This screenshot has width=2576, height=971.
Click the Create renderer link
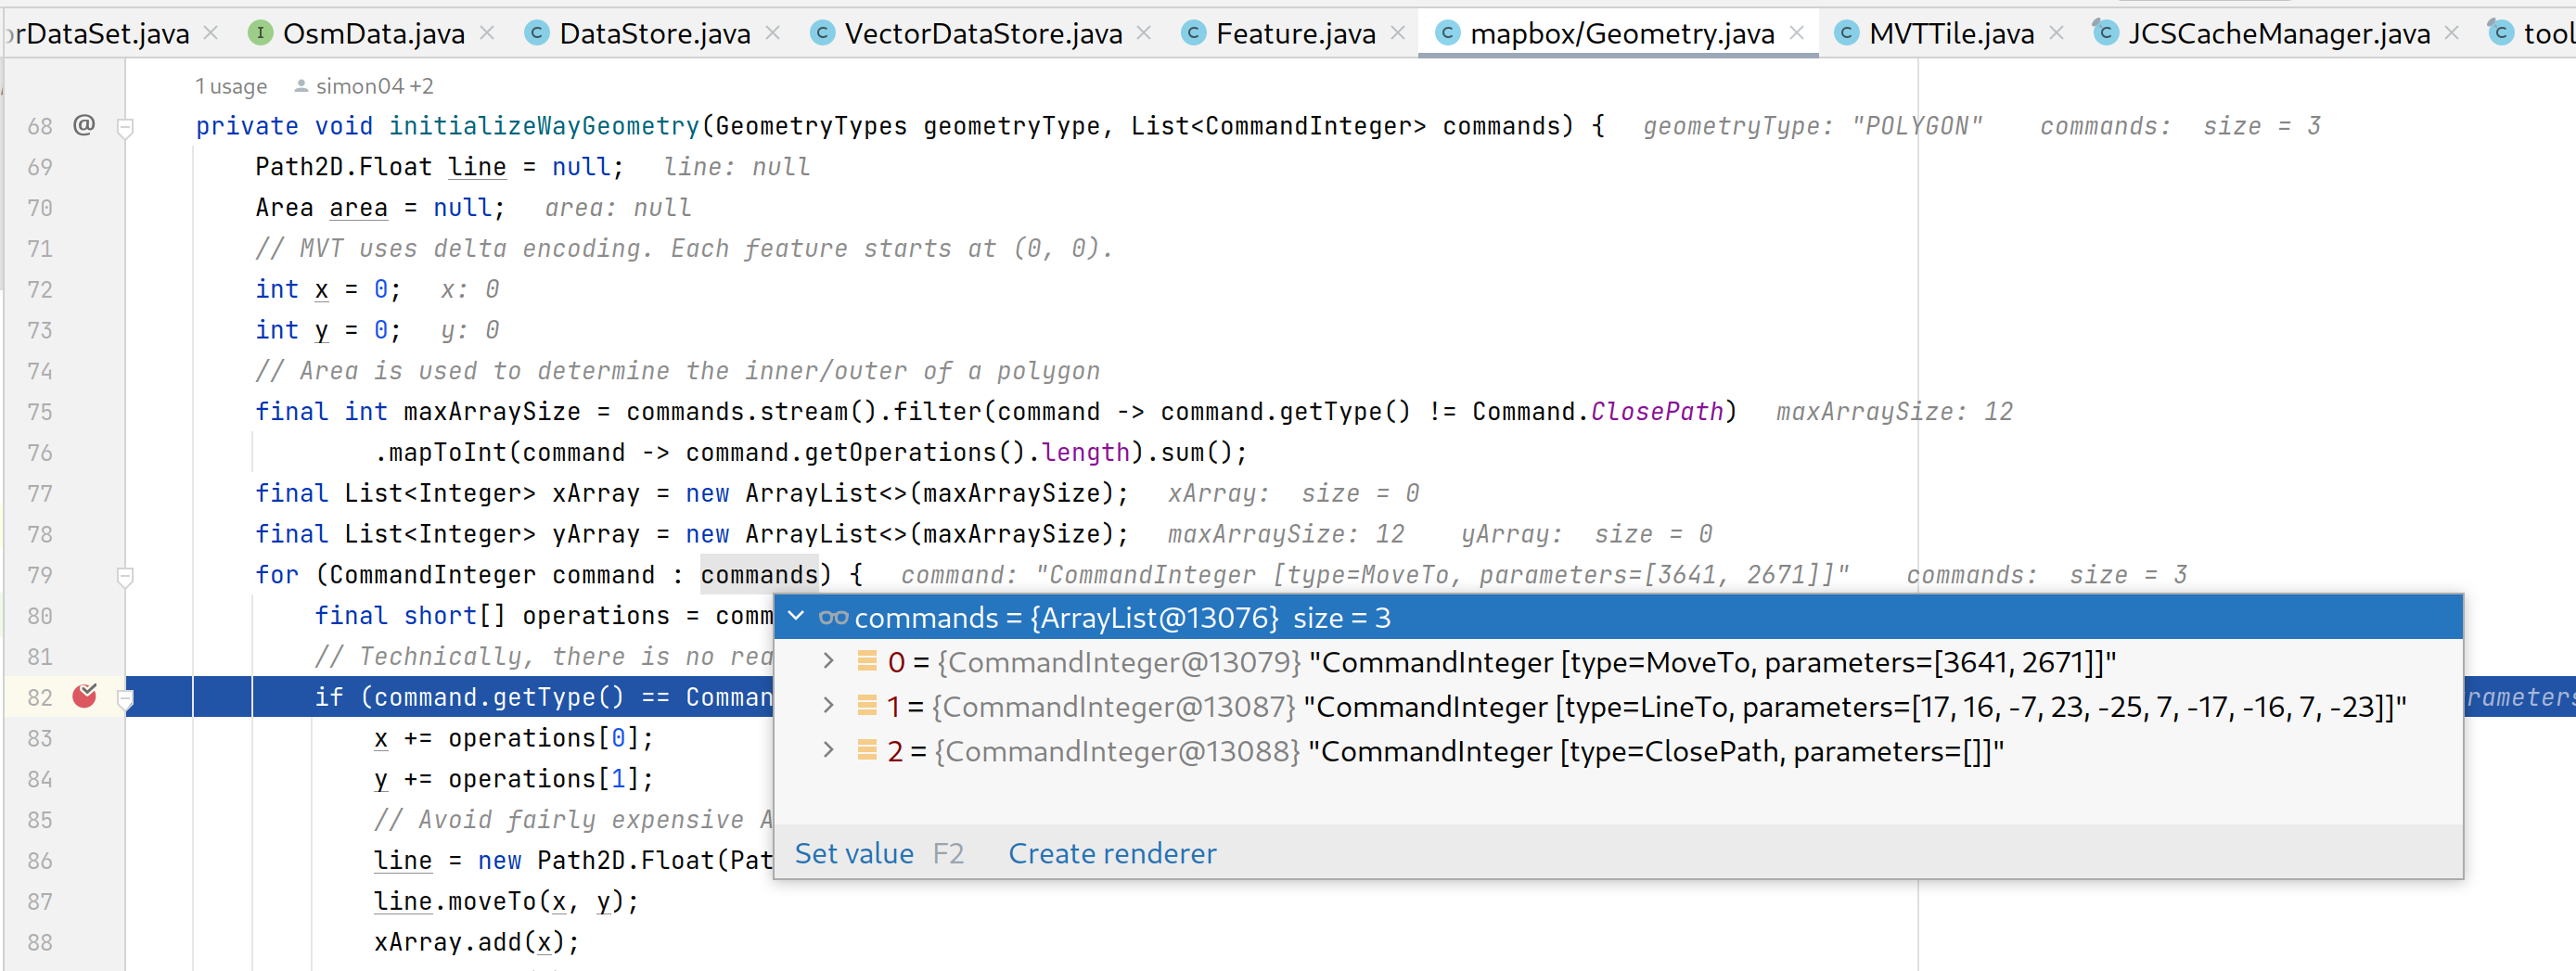click(x=1112, y=853)
